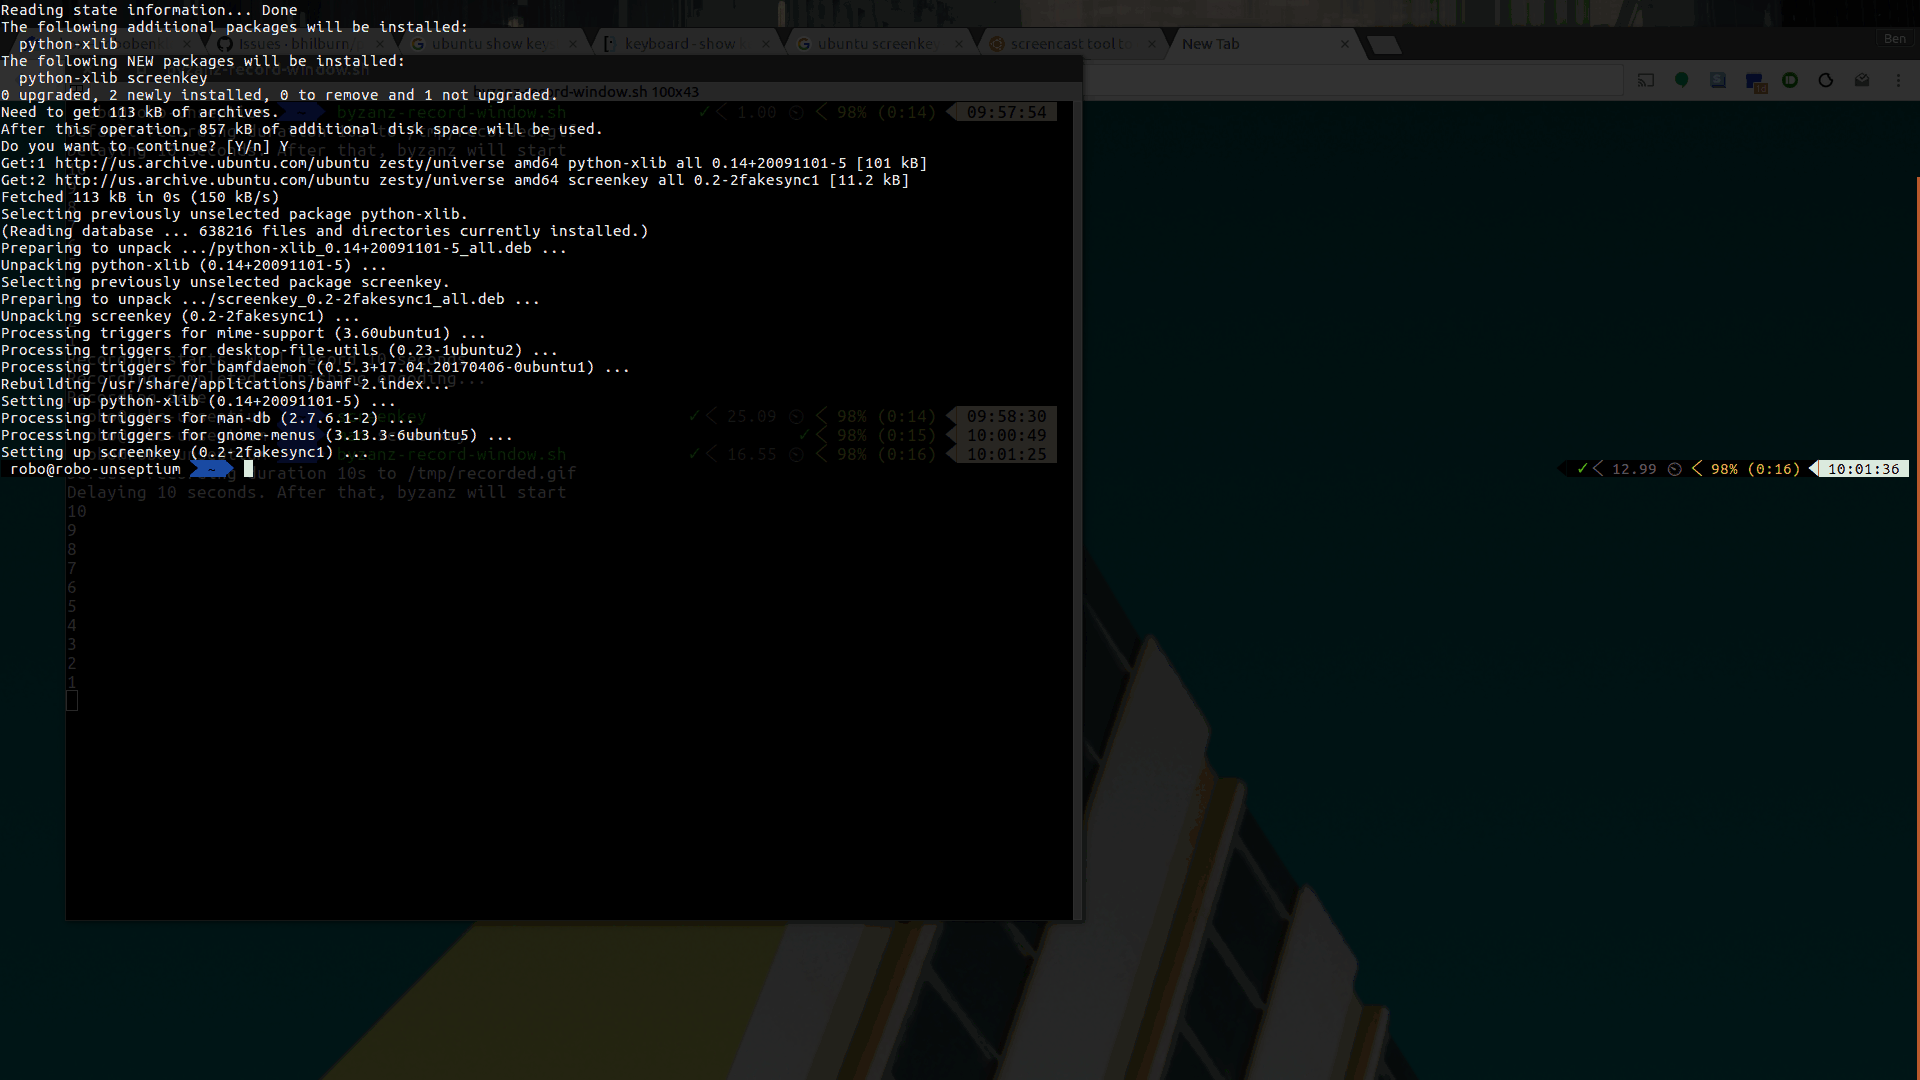Close the 'ubuntu screenkey' tab
The height and width of the screenshot is (1080, 1920).
[x=958, y=44]
